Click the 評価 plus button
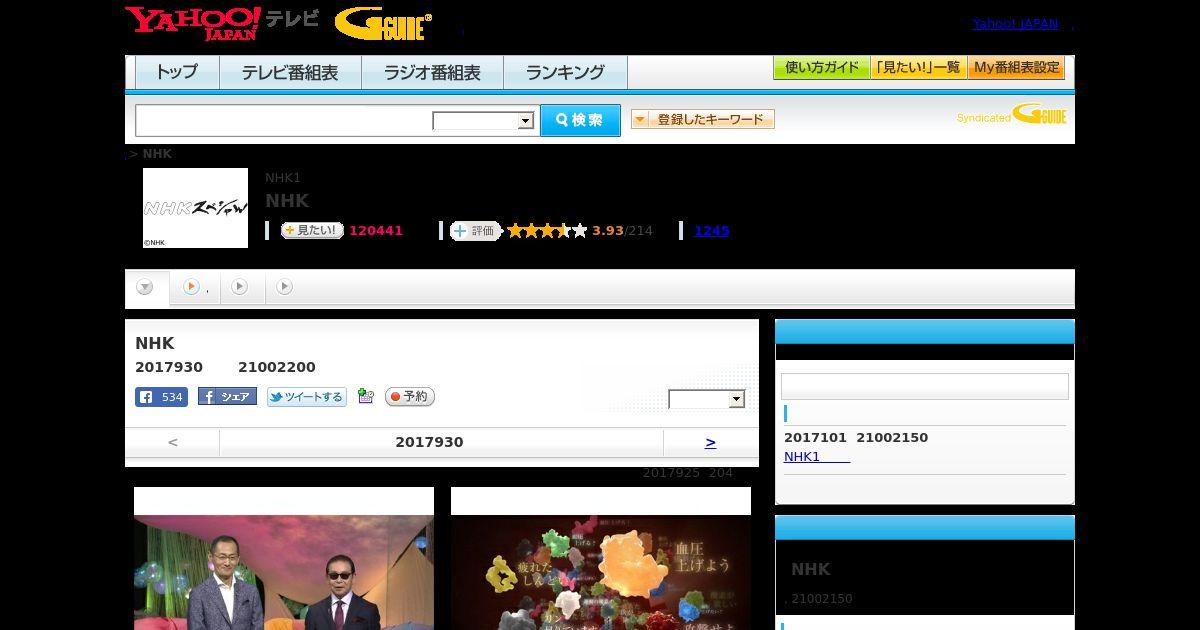 475,231
